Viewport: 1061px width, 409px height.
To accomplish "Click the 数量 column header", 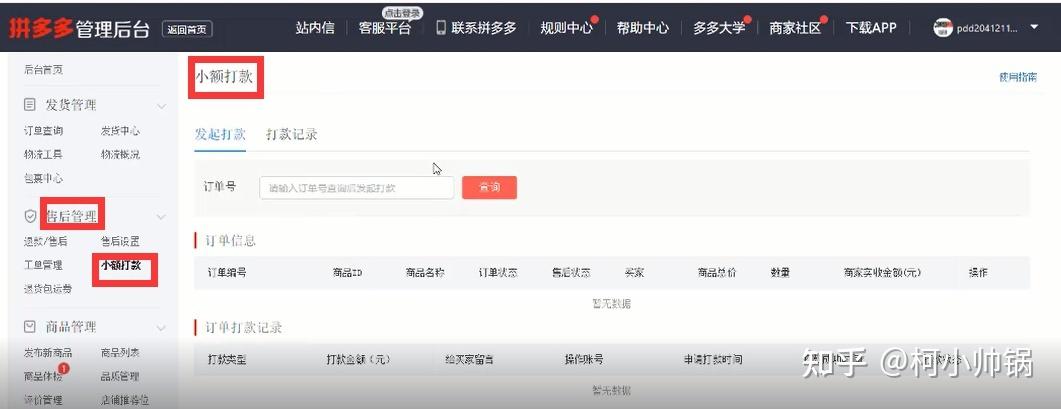I will click(x=780, y=273).
